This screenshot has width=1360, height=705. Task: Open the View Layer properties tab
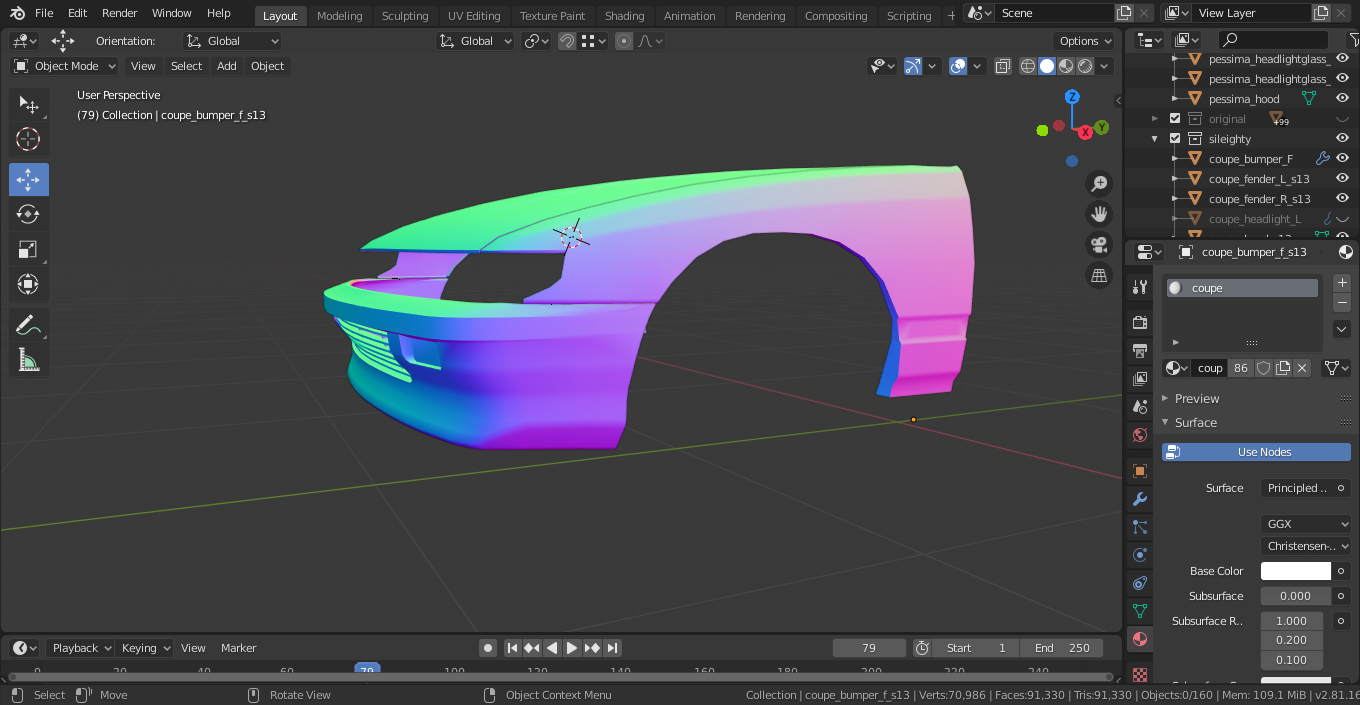1139,379
